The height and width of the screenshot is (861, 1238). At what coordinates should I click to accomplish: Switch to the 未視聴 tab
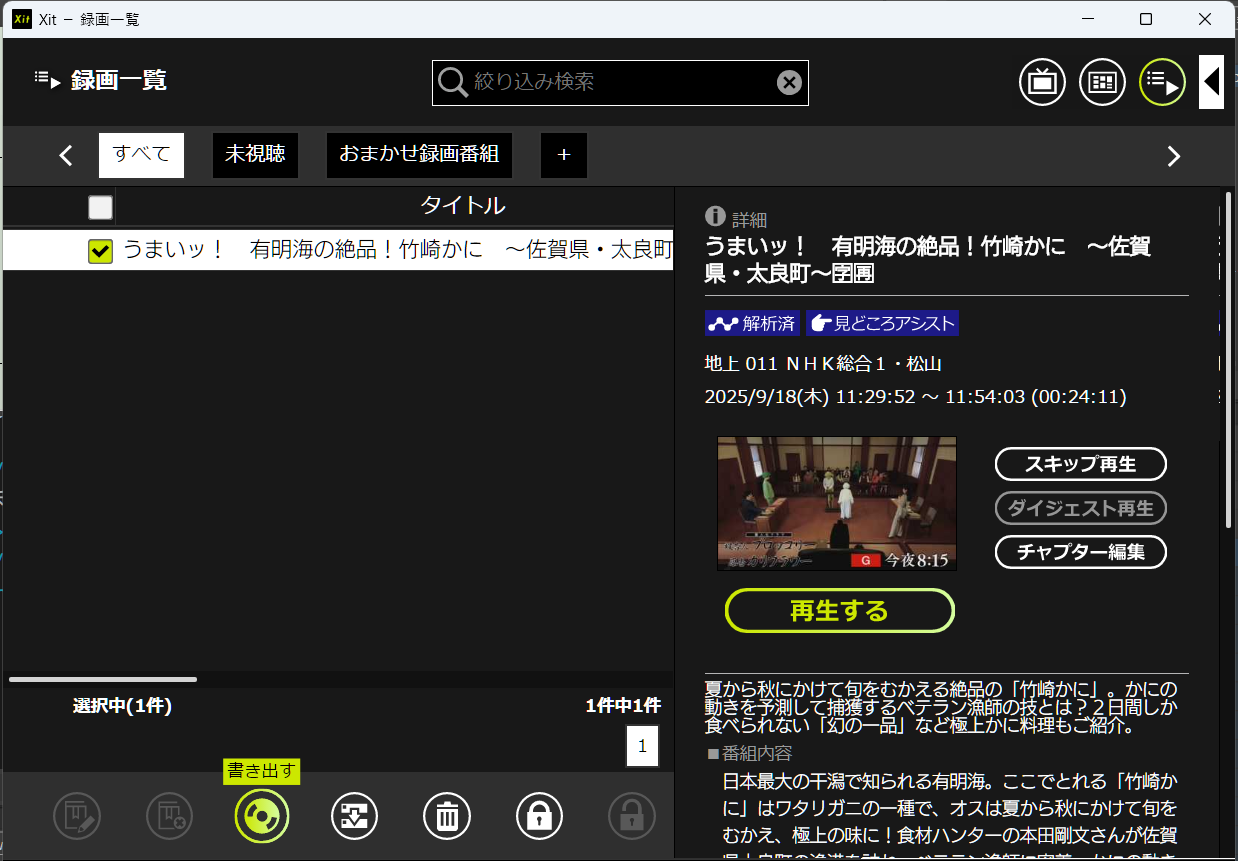(255, 155)
